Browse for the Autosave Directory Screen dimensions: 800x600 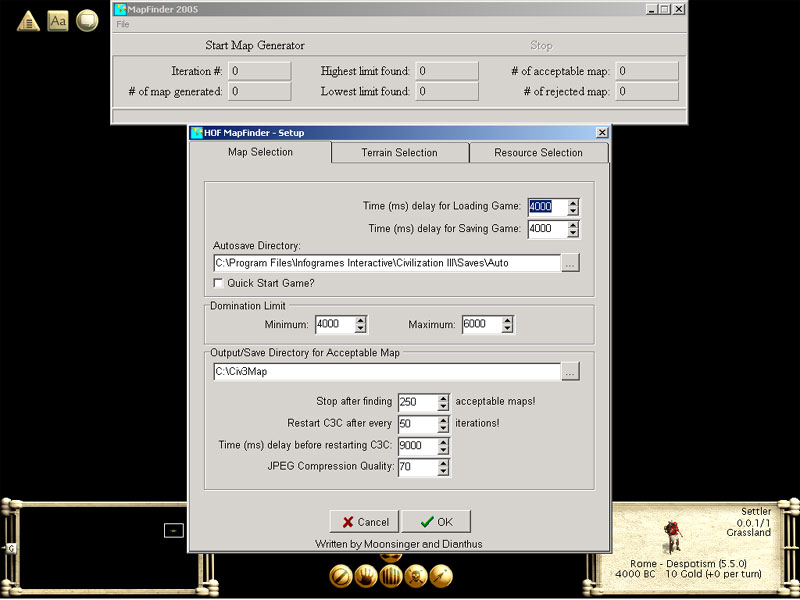click(570, 263)
